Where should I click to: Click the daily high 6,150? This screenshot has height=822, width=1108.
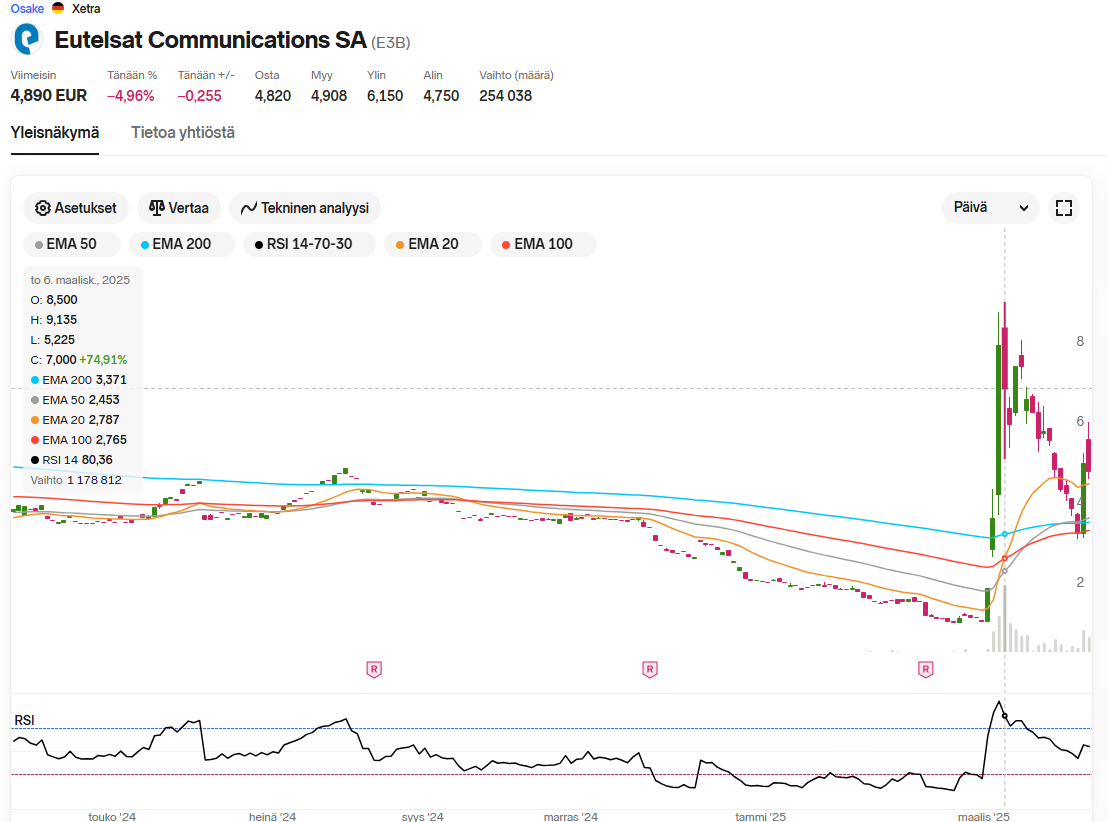coord(385,95)
